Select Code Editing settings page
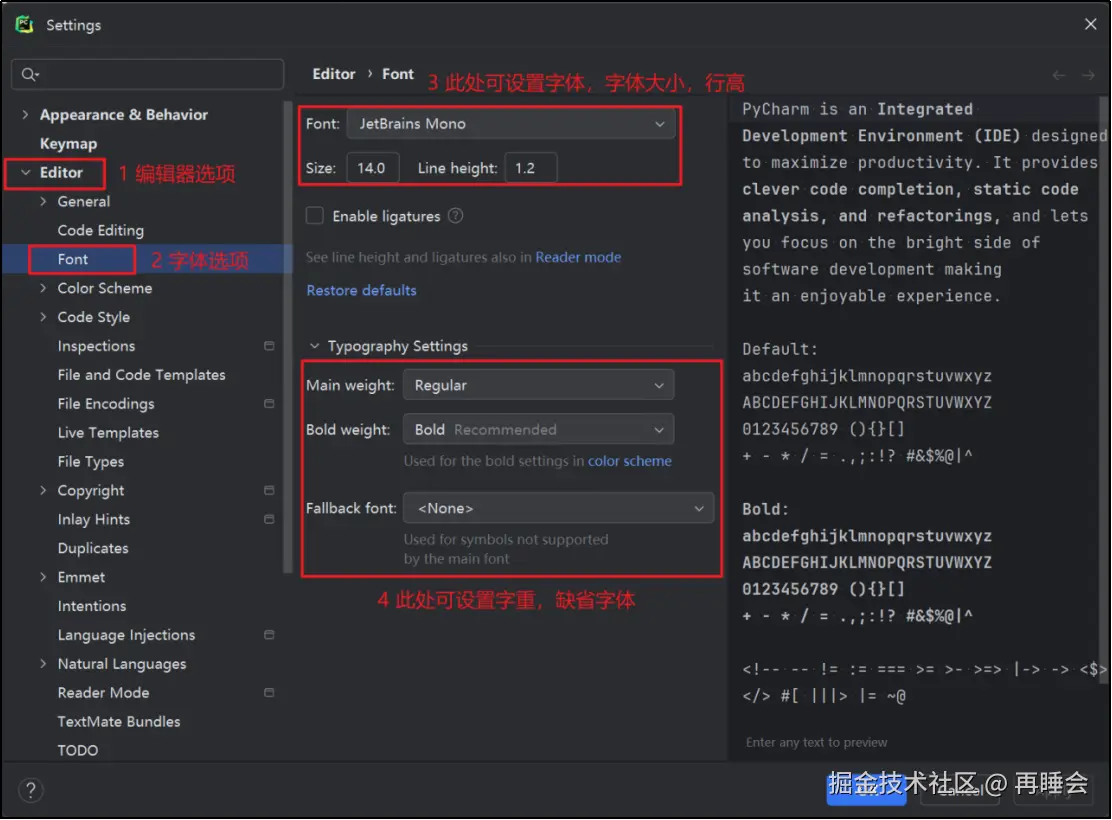 (x=101, y=231)
